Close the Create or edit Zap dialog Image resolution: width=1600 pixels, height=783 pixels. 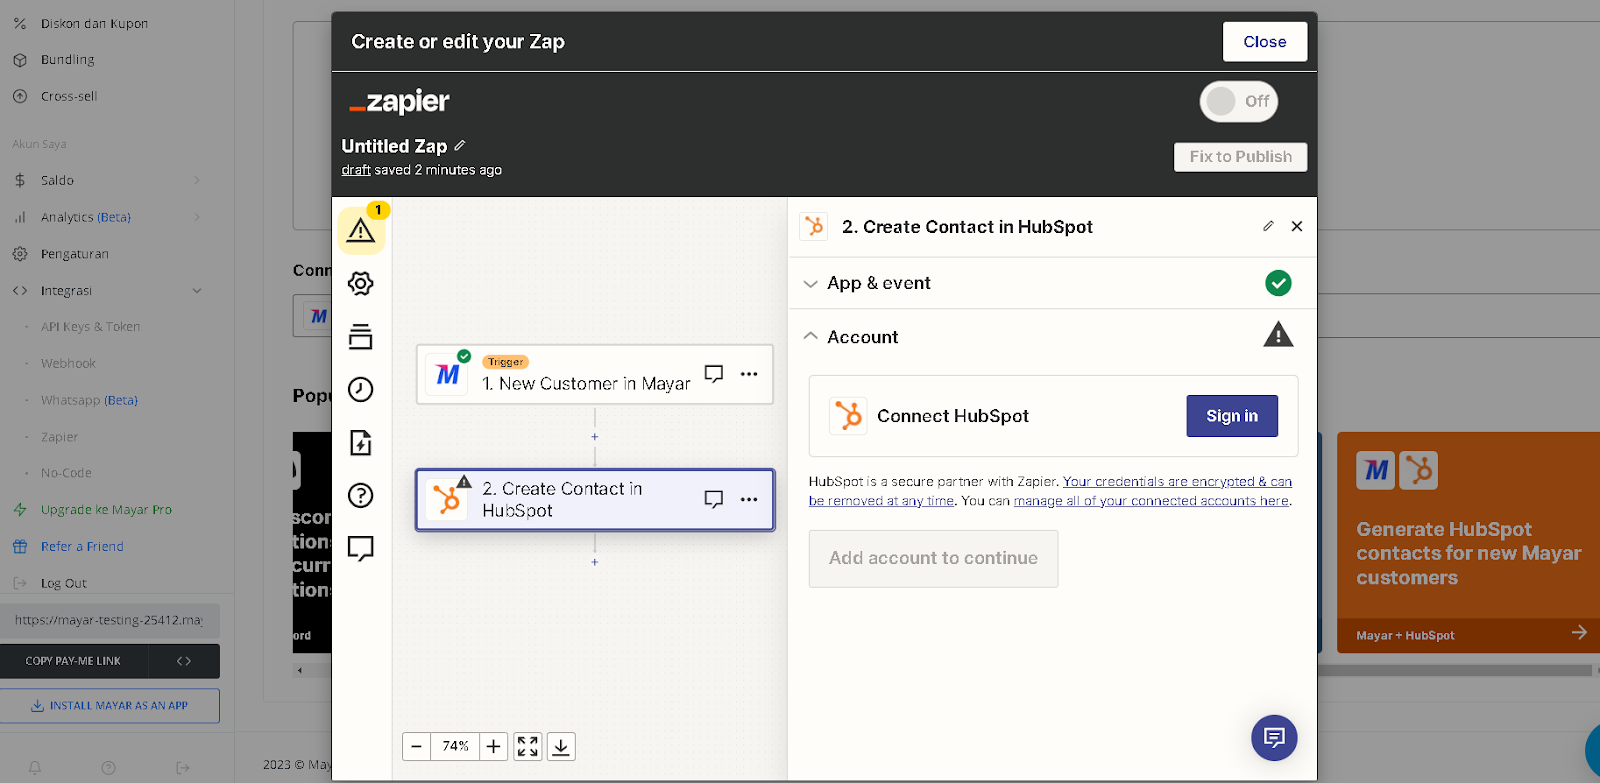tap(1265, 42)
